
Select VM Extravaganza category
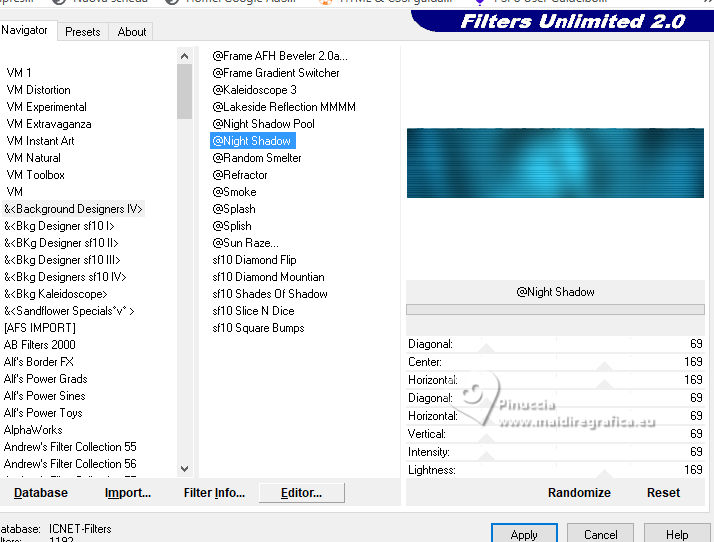click(x=49, y=124)
